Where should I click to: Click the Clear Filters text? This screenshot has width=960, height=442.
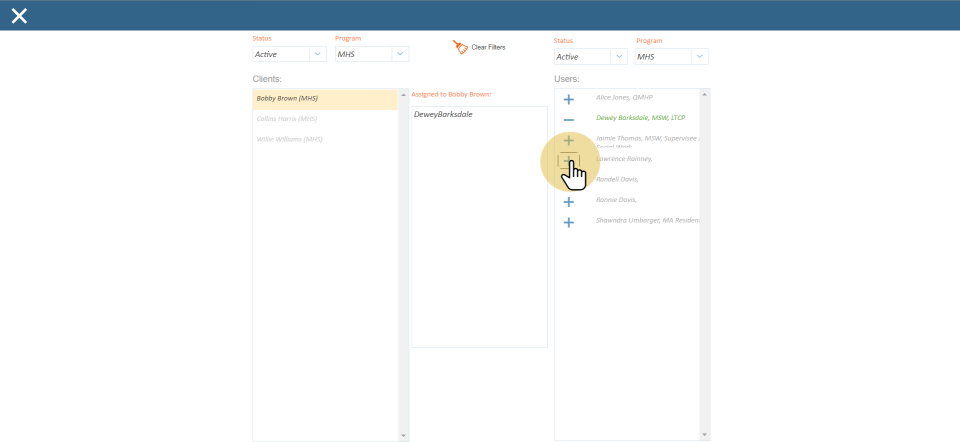coord(488,48)
